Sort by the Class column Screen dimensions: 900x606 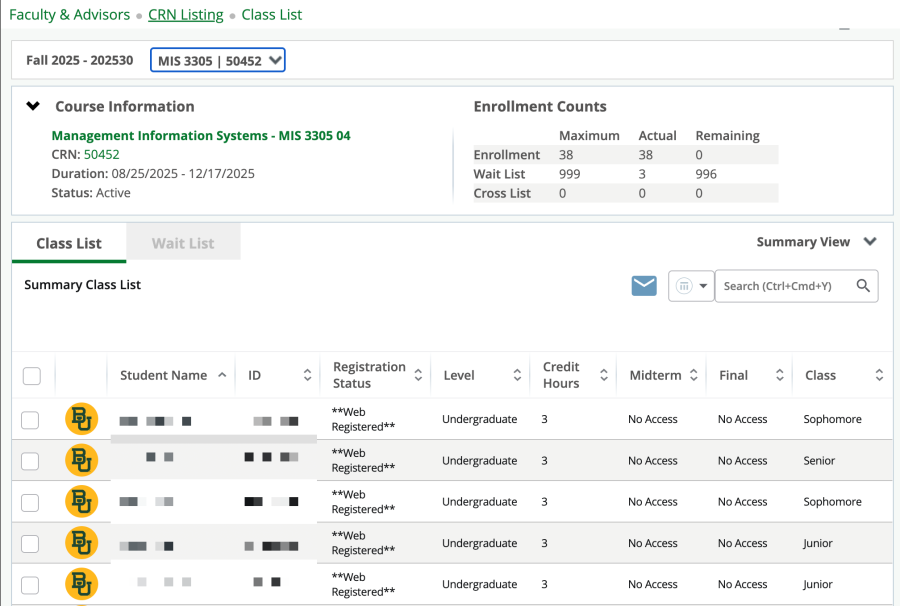pos(879,375)
